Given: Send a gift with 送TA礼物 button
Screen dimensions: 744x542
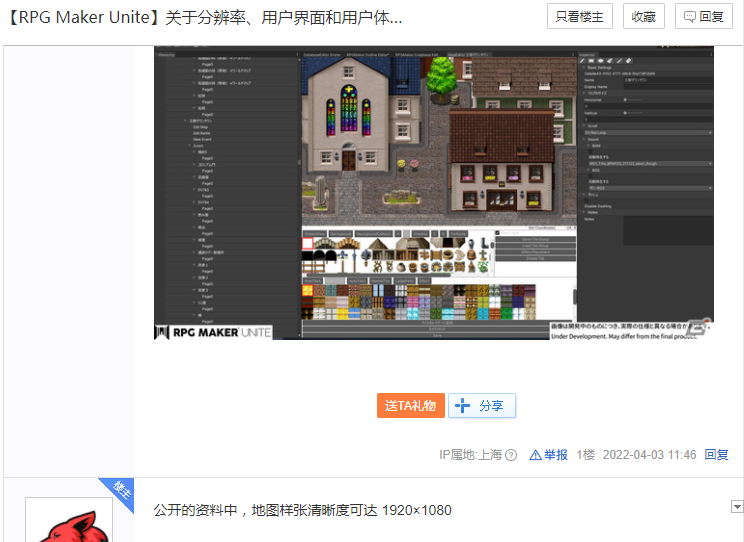Looking at the screenshot, I should point(410,406).
